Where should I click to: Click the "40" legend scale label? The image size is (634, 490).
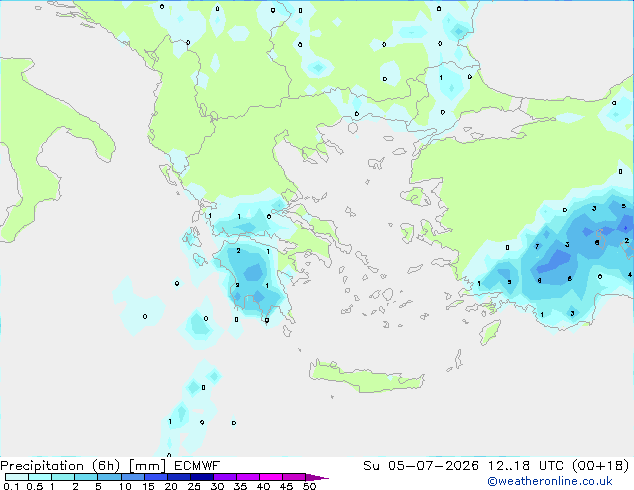pos(263,486)
